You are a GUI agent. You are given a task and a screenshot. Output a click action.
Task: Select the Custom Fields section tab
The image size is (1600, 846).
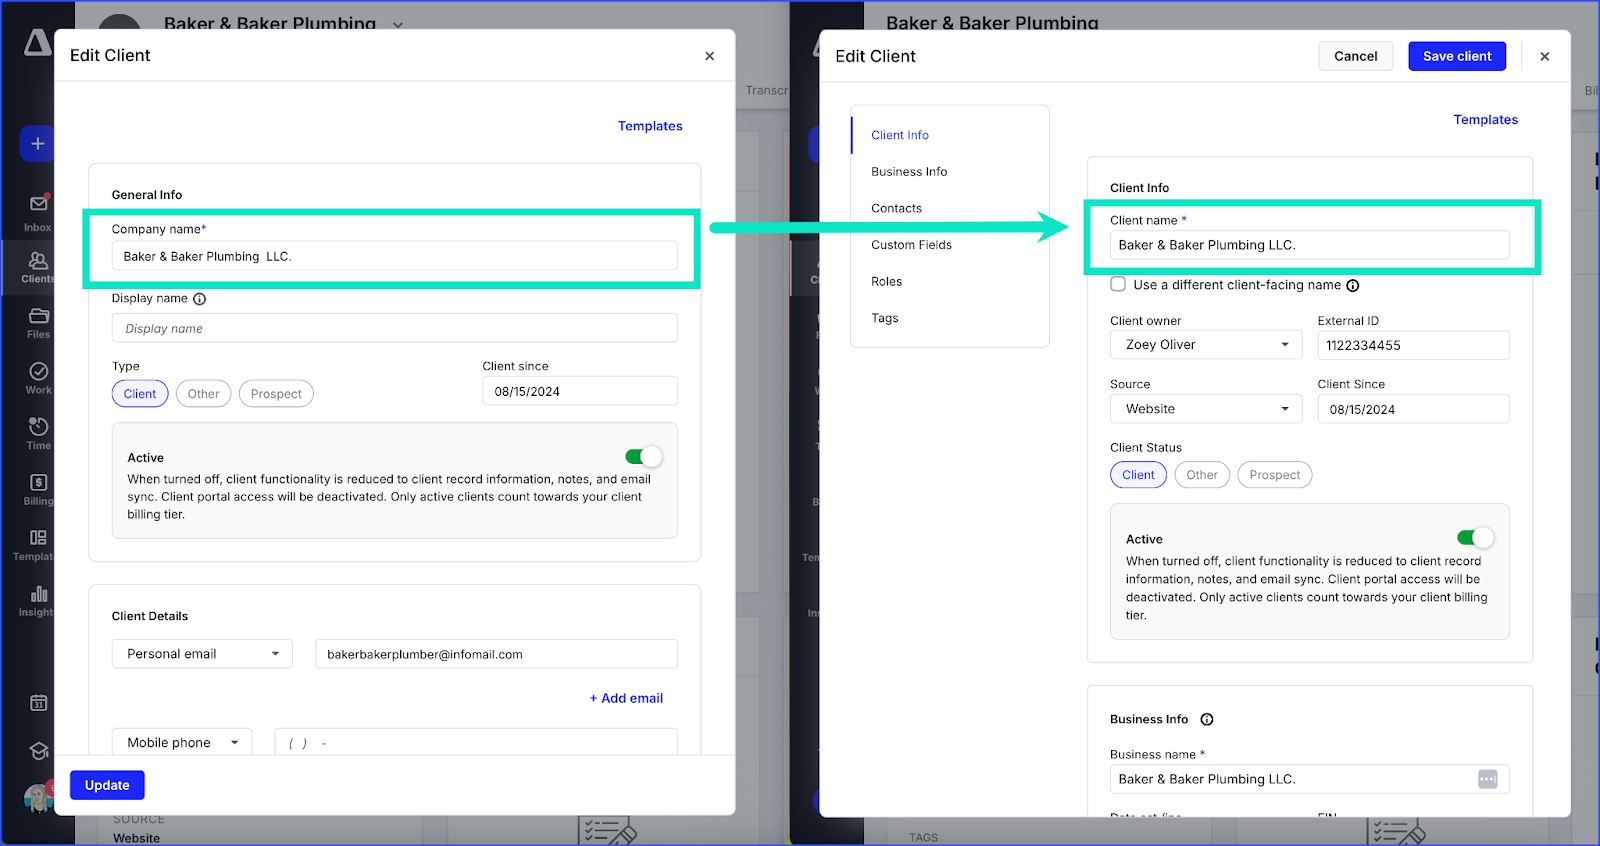(x=911, y=245)
